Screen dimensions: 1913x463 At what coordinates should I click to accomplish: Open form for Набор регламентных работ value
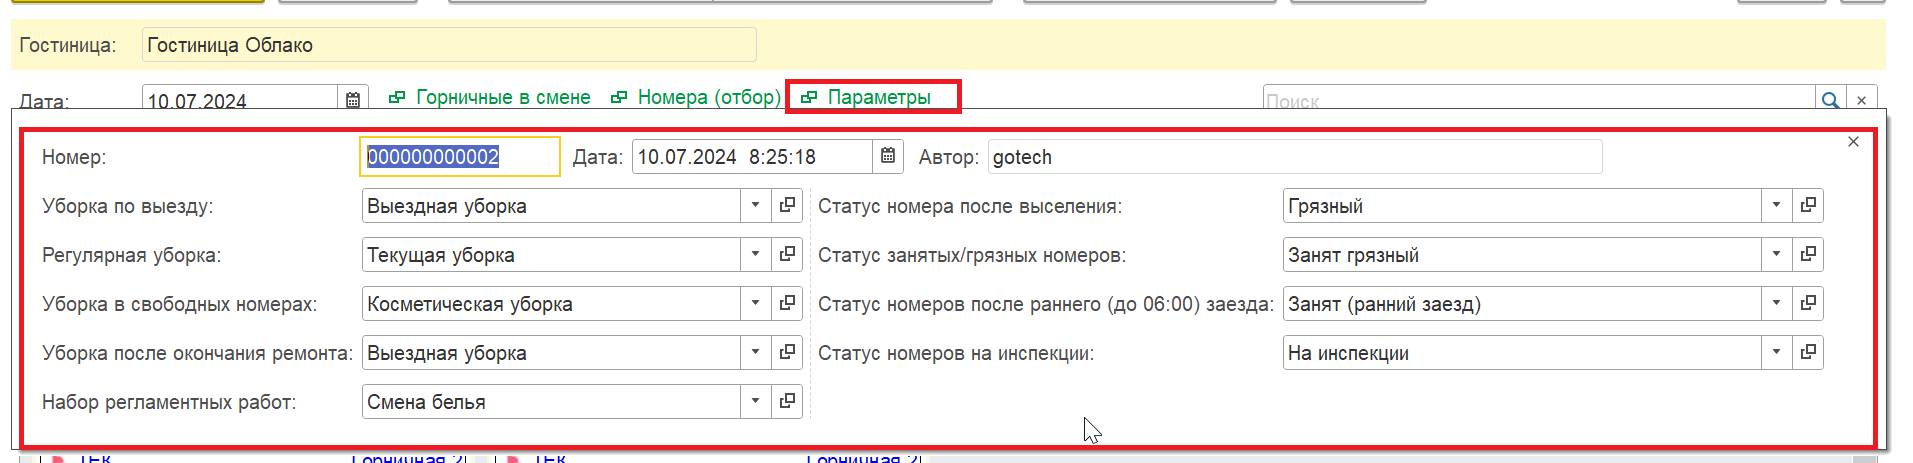tap(787, 401)
